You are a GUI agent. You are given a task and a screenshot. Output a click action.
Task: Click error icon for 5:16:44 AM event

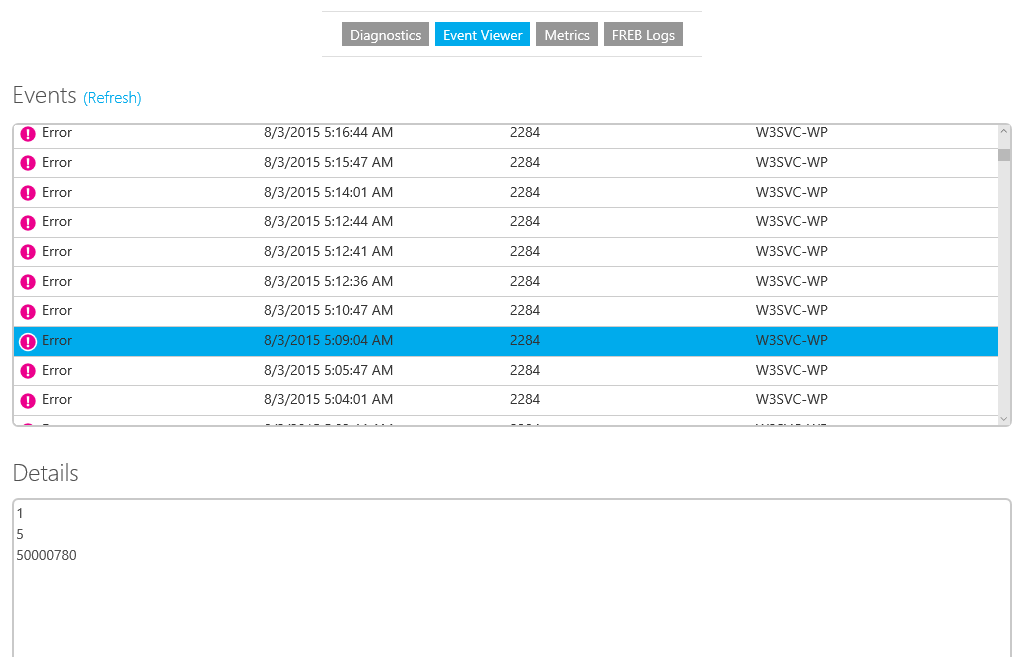28,134
